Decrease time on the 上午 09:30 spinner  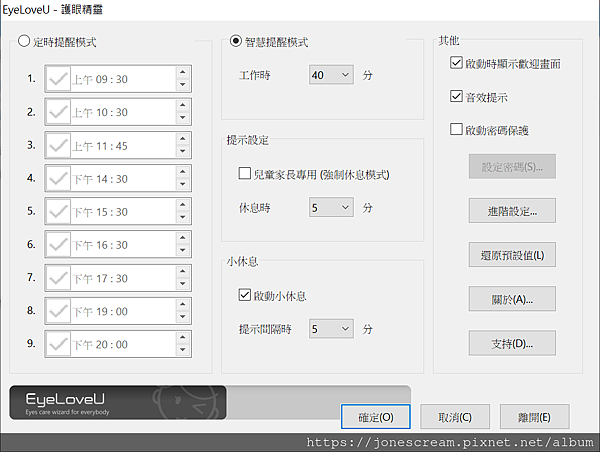183,85
